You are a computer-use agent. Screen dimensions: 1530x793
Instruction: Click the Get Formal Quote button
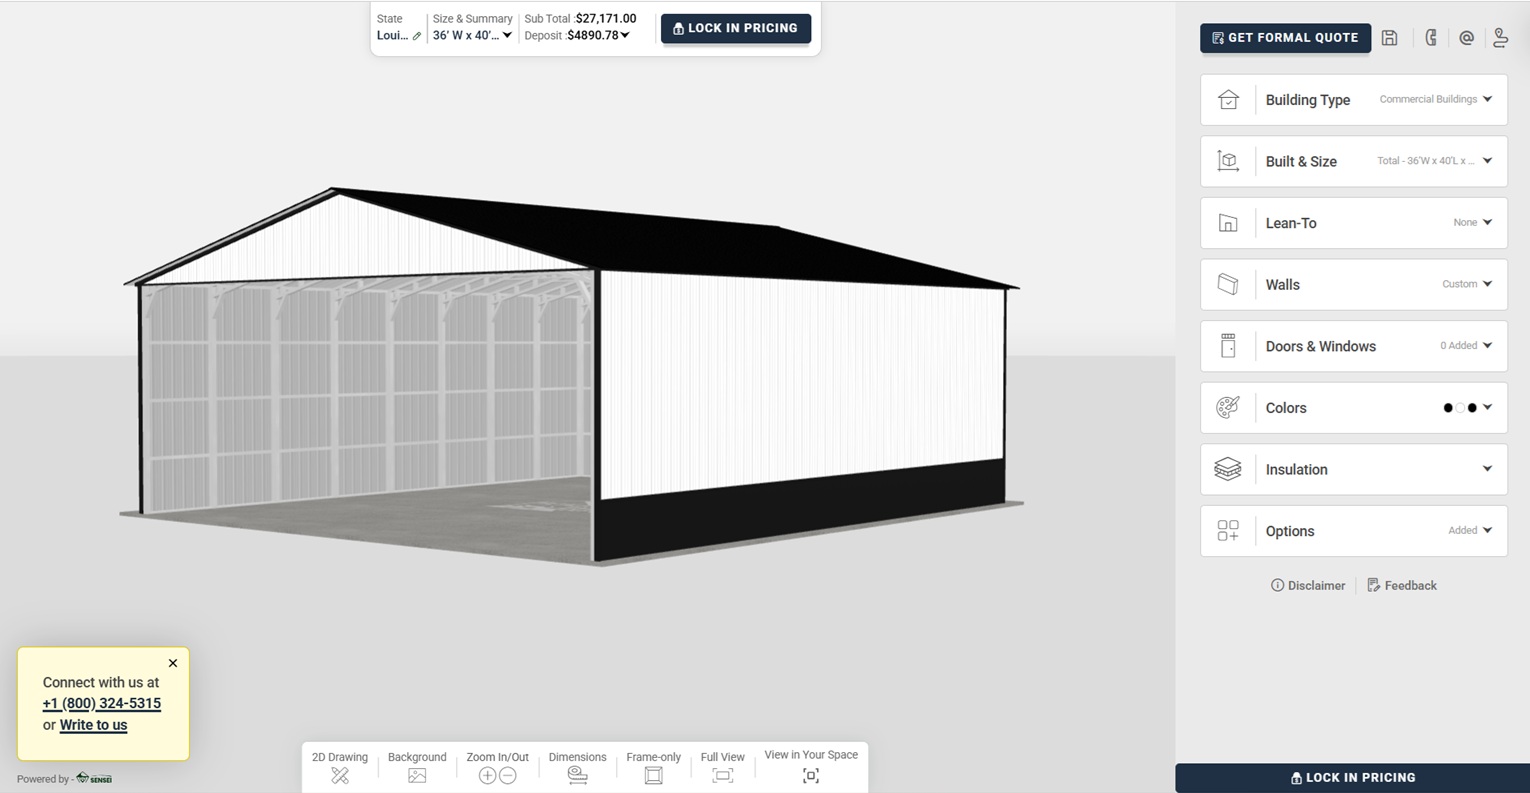1285,38
